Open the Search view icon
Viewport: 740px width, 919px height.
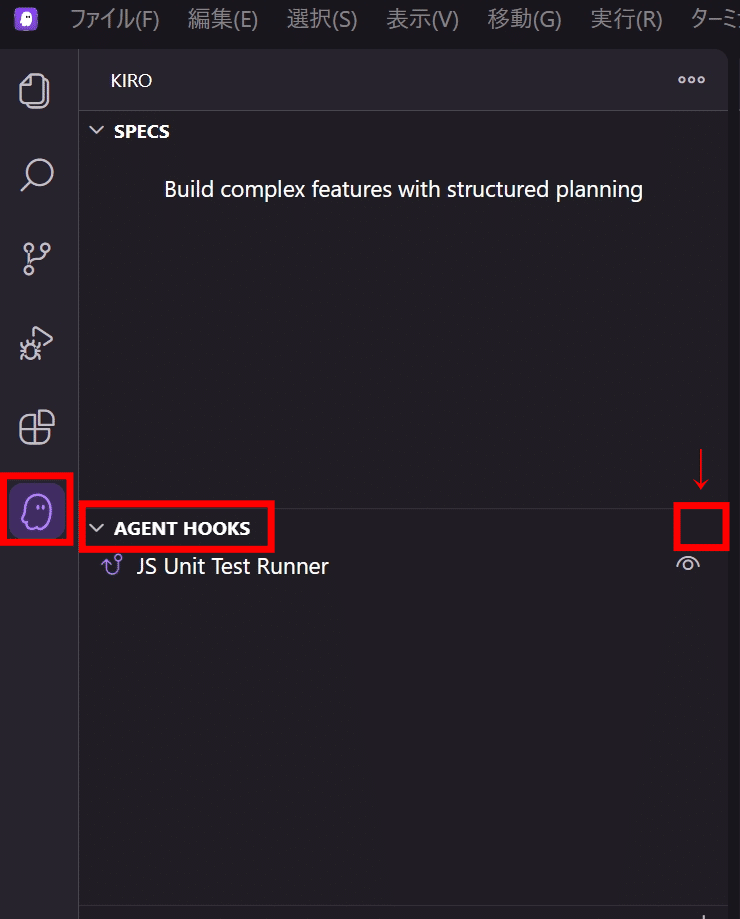pyautogui.click(x=37, y=174)
